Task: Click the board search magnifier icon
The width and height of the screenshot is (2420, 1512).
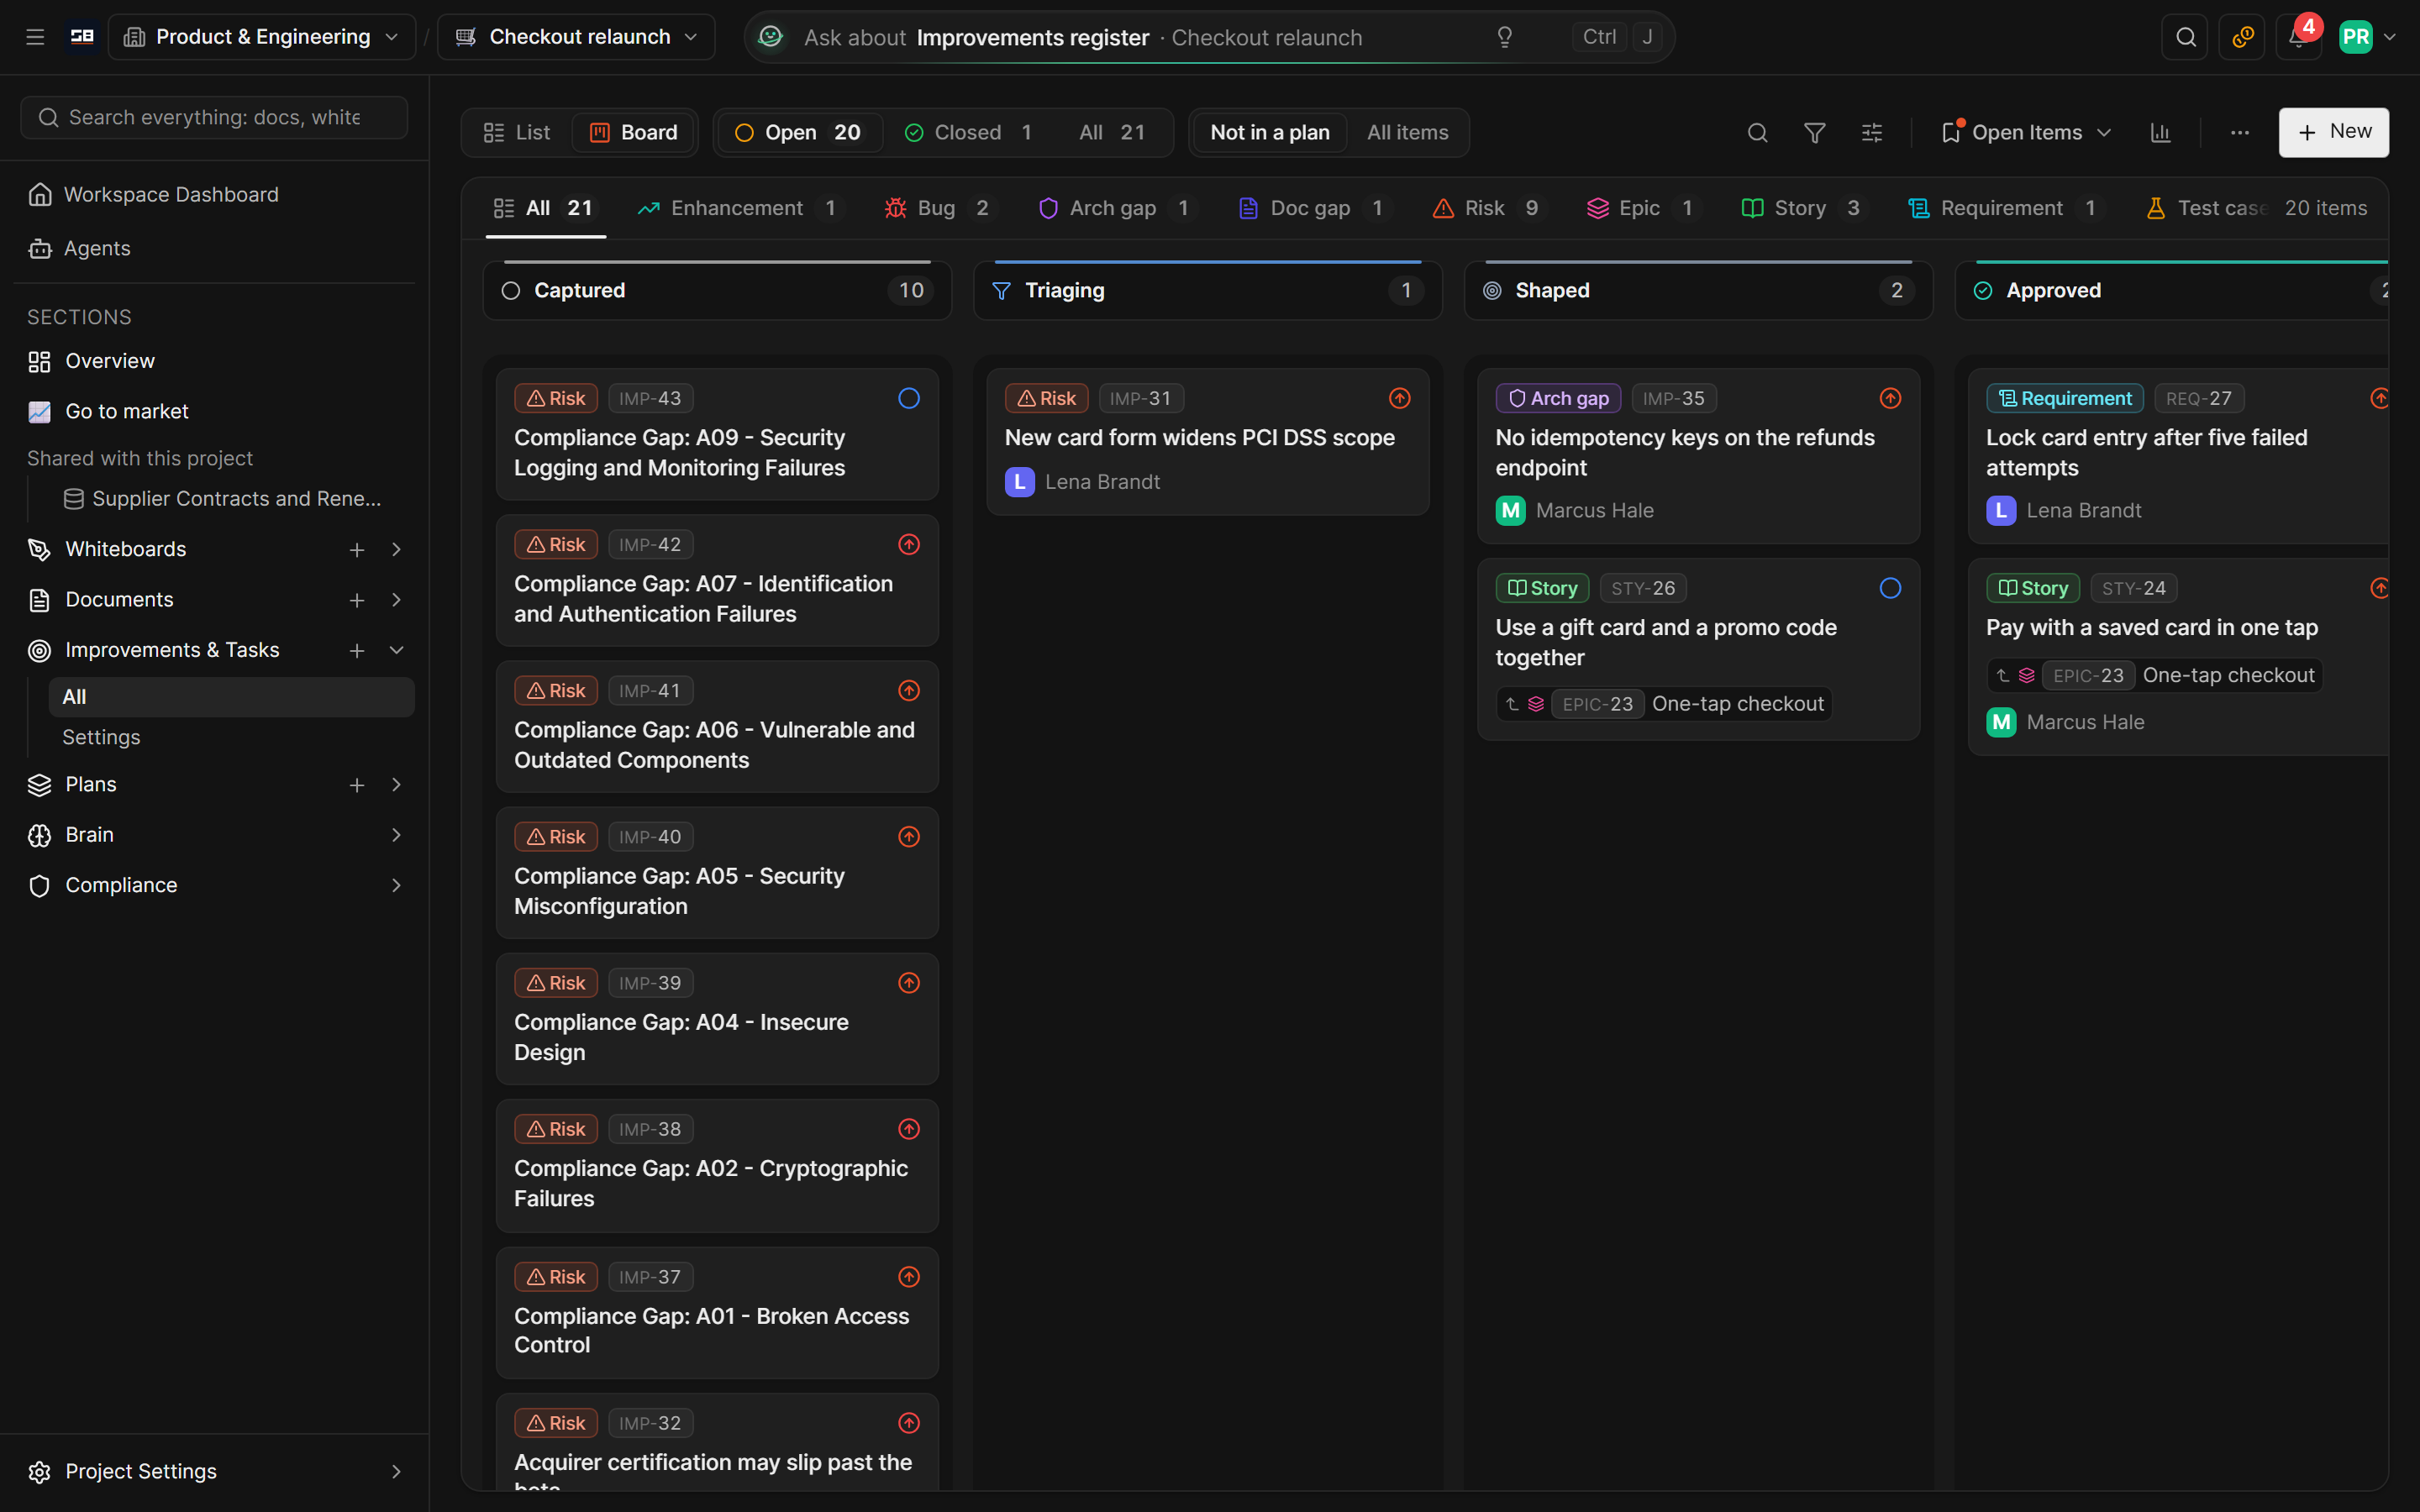Action: 1757,133
